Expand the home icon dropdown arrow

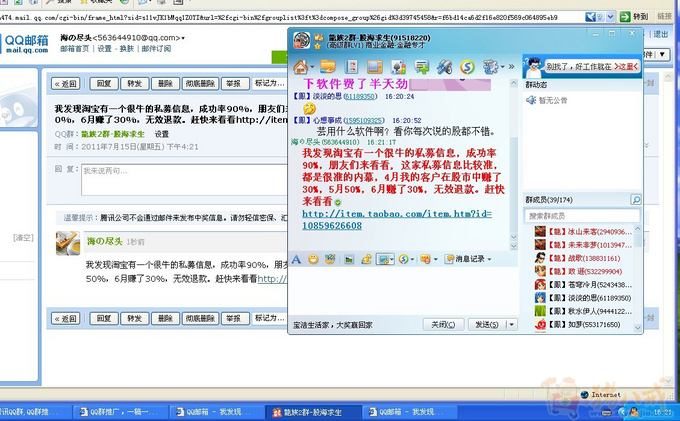[x=312, y=67]
